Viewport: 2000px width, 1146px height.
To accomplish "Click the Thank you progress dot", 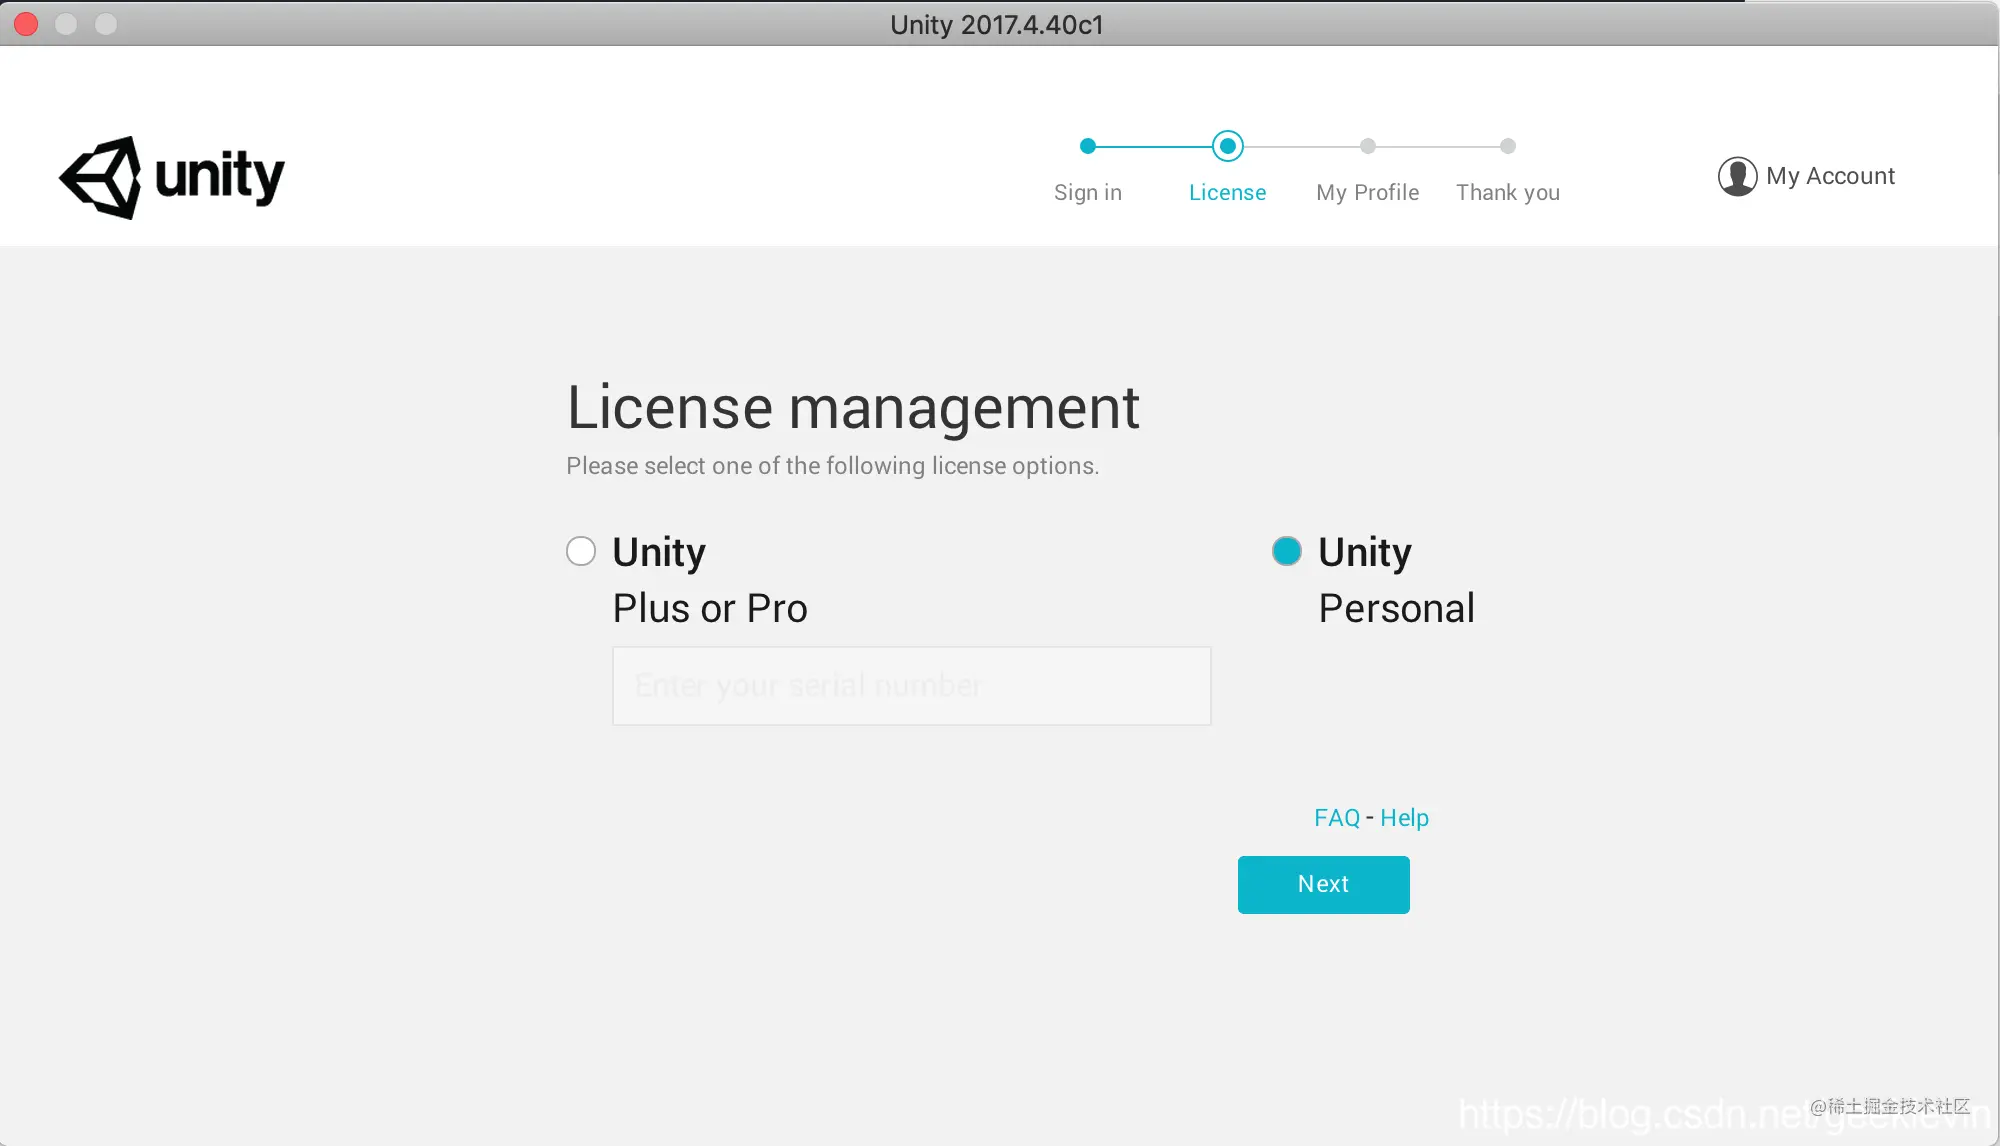I will [1508, 146].
